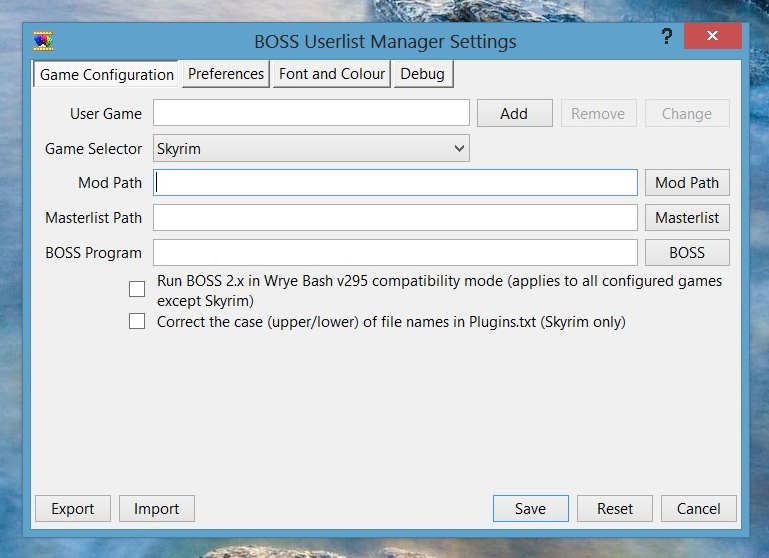Export the current settings
This screenshot has width=769, height=558.
[73, 509]
